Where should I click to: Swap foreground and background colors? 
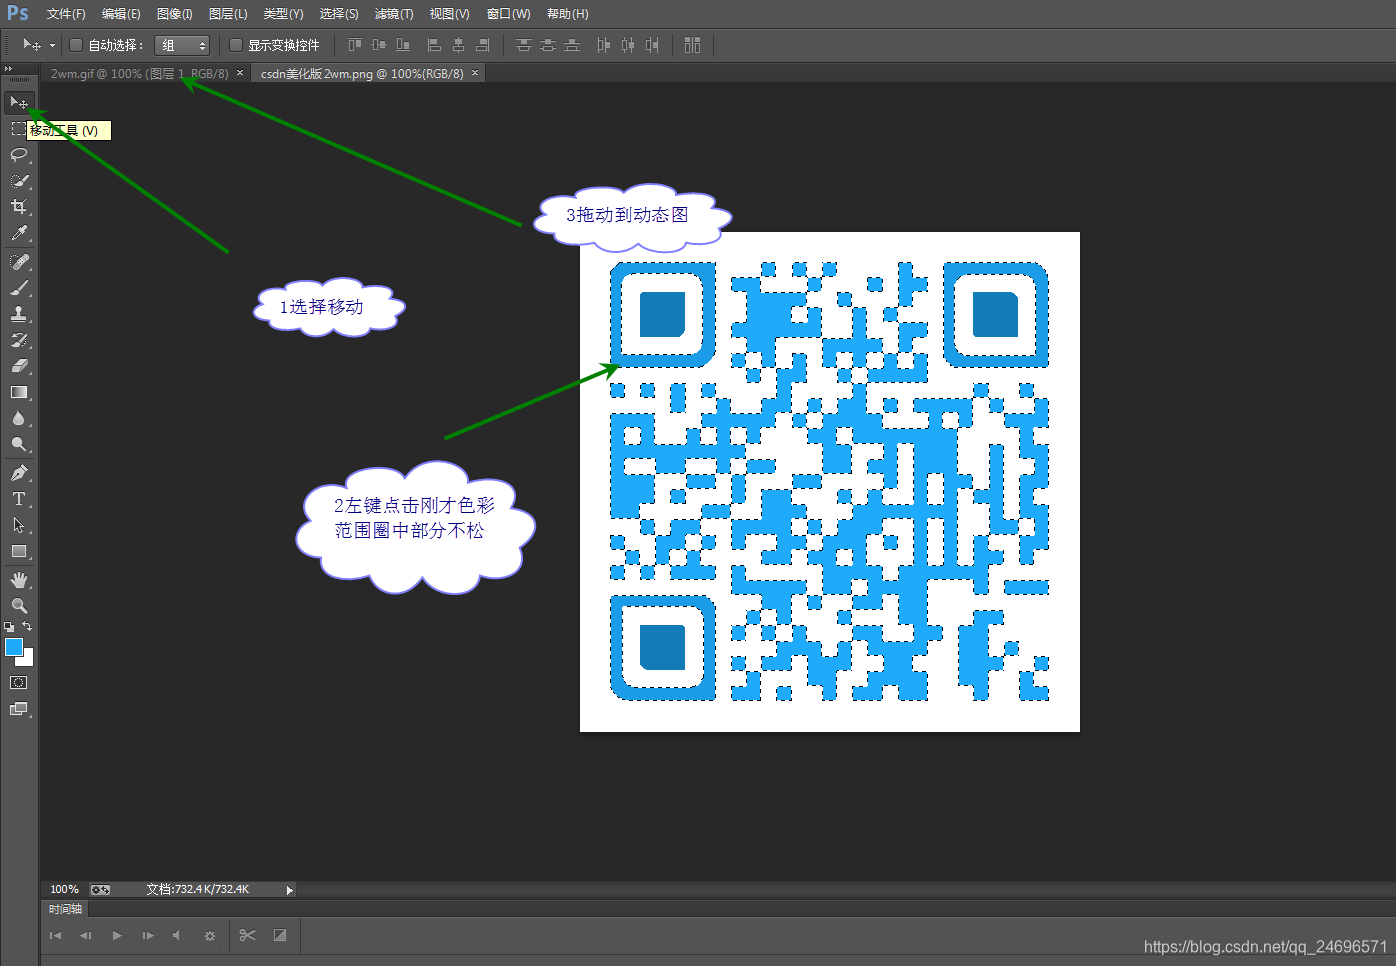tap(27, 627)
